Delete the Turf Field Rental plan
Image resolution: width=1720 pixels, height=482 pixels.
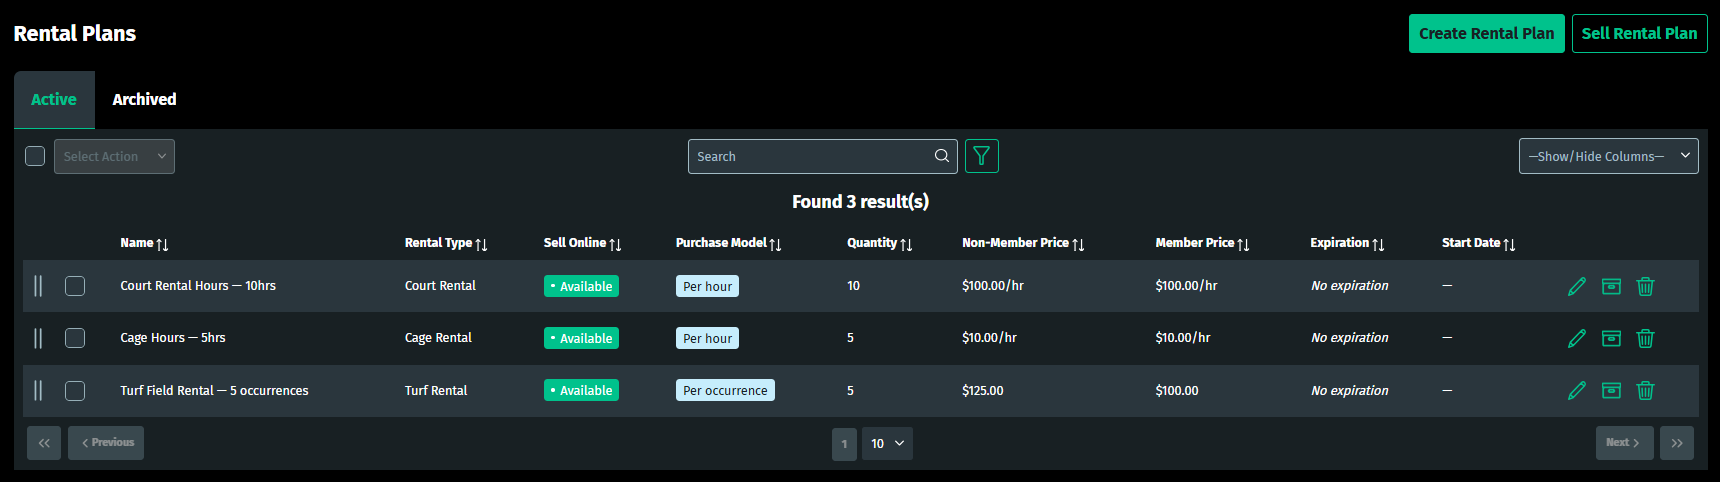1645,391
